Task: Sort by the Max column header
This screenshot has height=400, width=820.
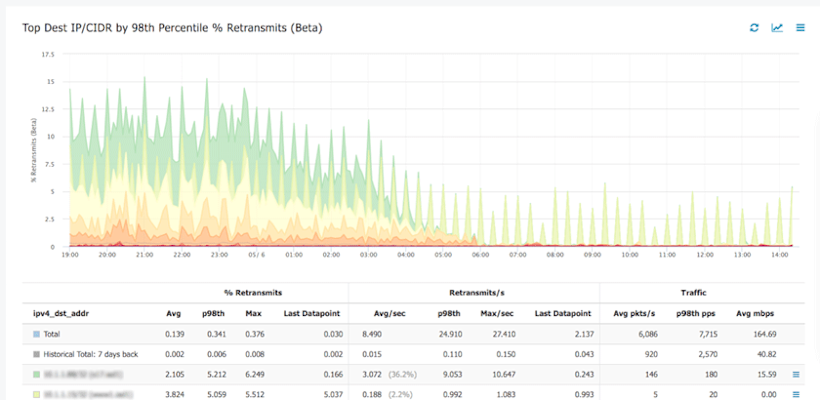Action: (x=253, y=314)
